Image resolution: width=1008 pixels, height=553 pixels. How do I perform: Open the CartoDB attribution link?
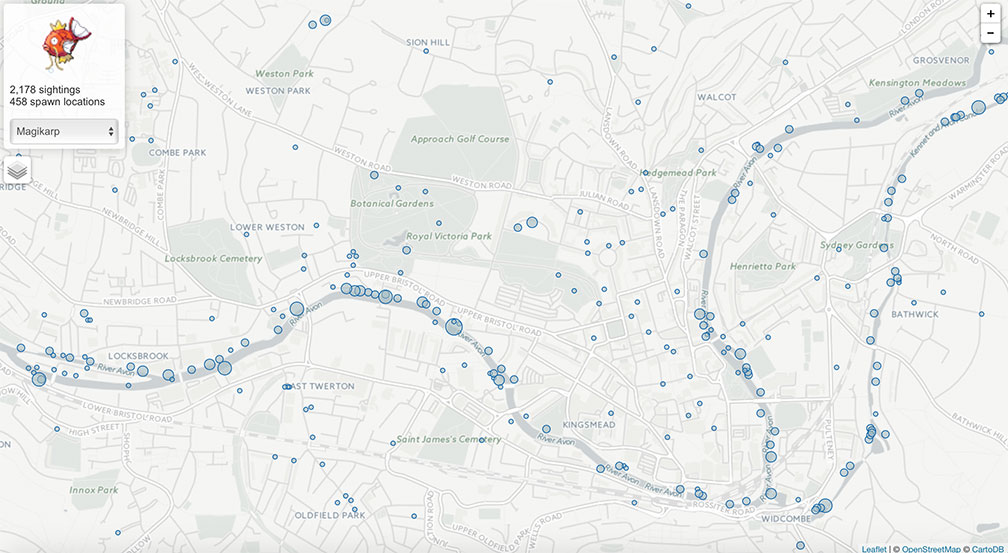989,548
